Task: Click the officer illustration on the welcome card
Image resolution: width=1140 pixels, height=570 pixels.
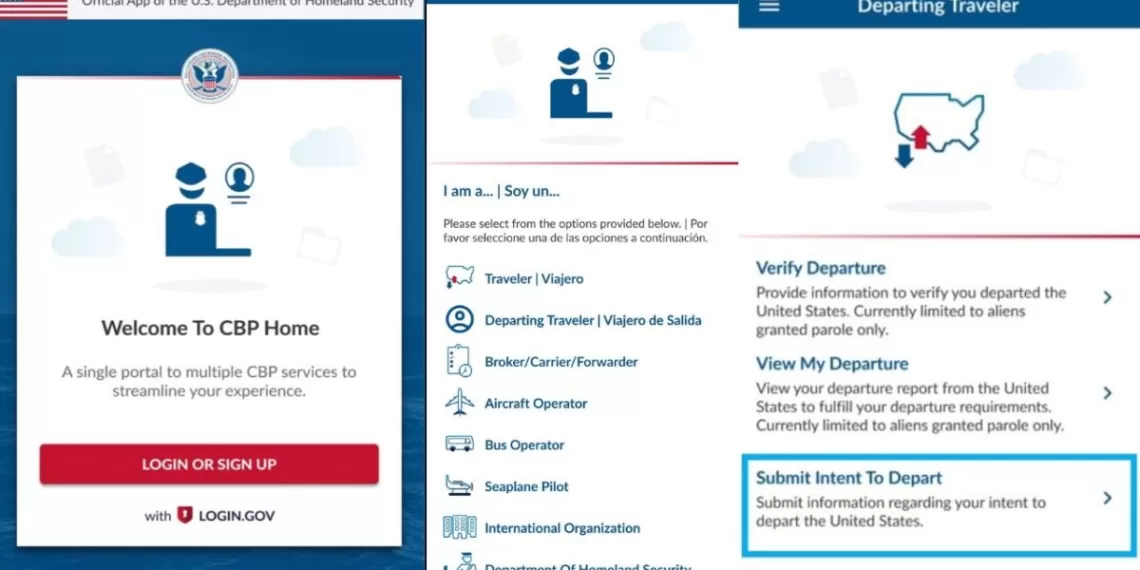Action: point(209,209)
